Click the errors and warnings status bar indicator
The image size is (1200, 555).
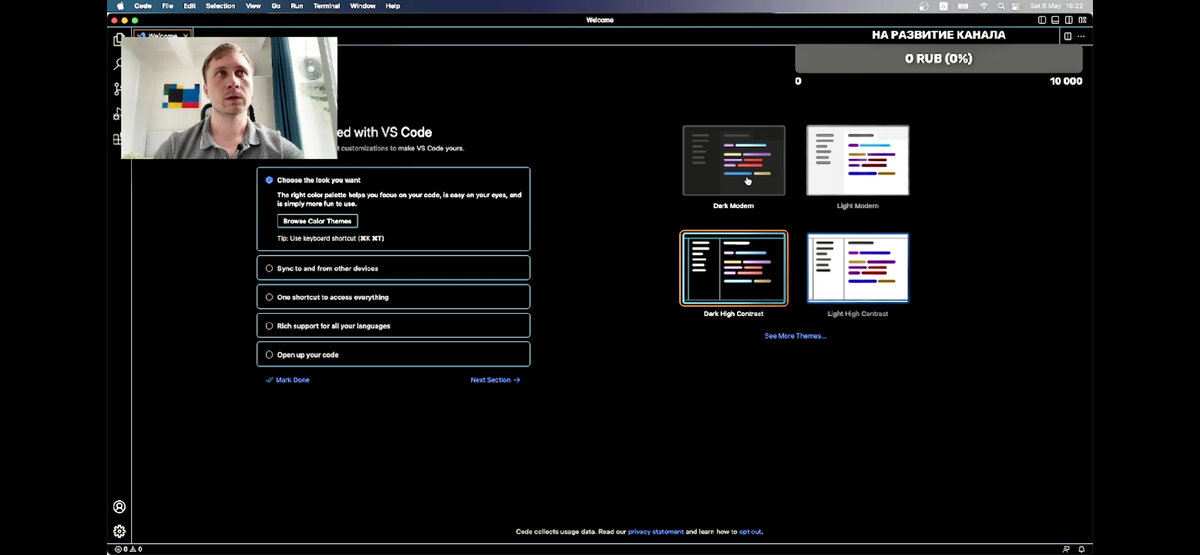(128, 549)
